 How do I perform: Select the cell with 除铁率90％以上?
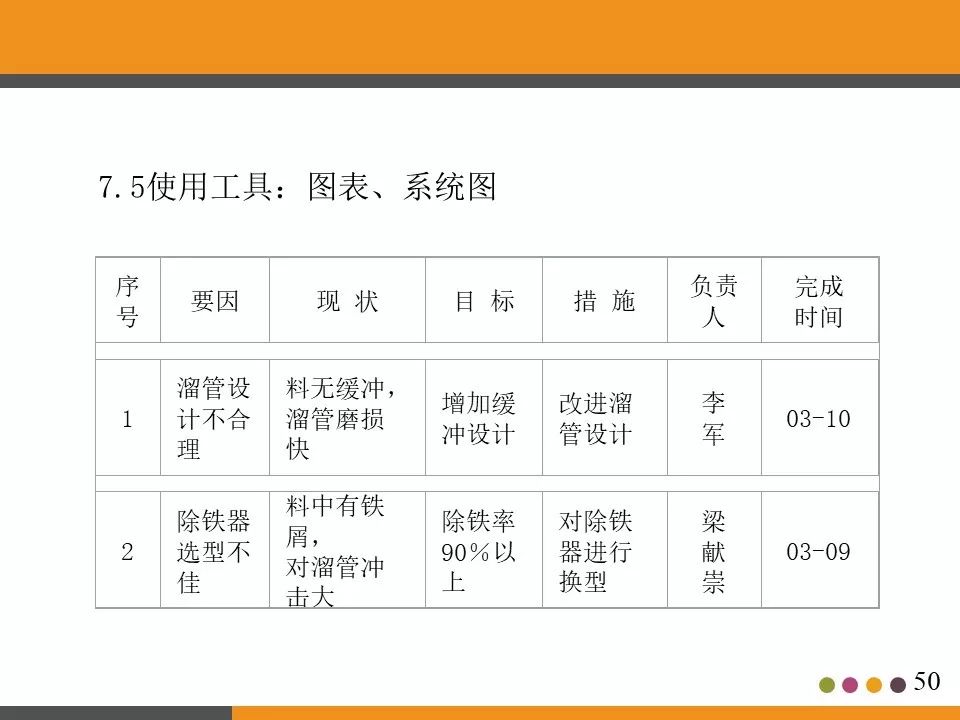click(x=484, y=551)
